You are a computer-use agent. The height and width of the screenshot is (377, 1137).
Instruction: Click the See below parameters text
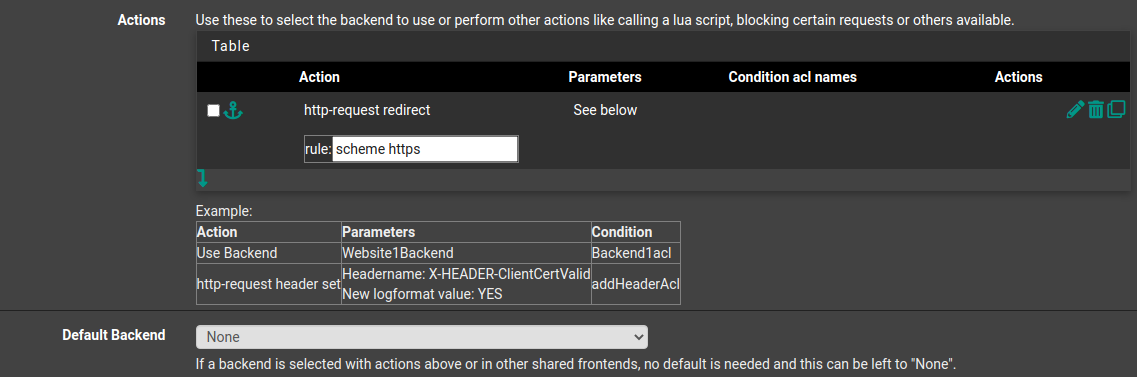click(x=605, y=110)
